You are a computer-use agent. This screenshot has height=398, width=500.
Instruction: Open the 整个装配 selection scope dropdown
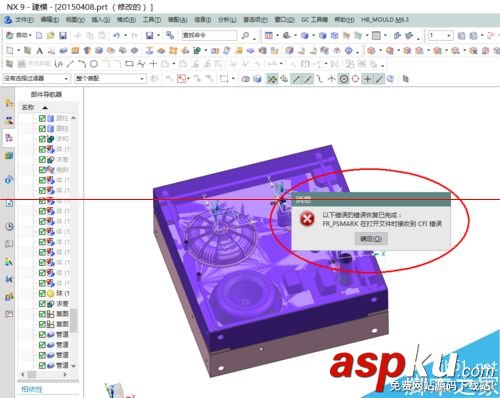(110, 78)
